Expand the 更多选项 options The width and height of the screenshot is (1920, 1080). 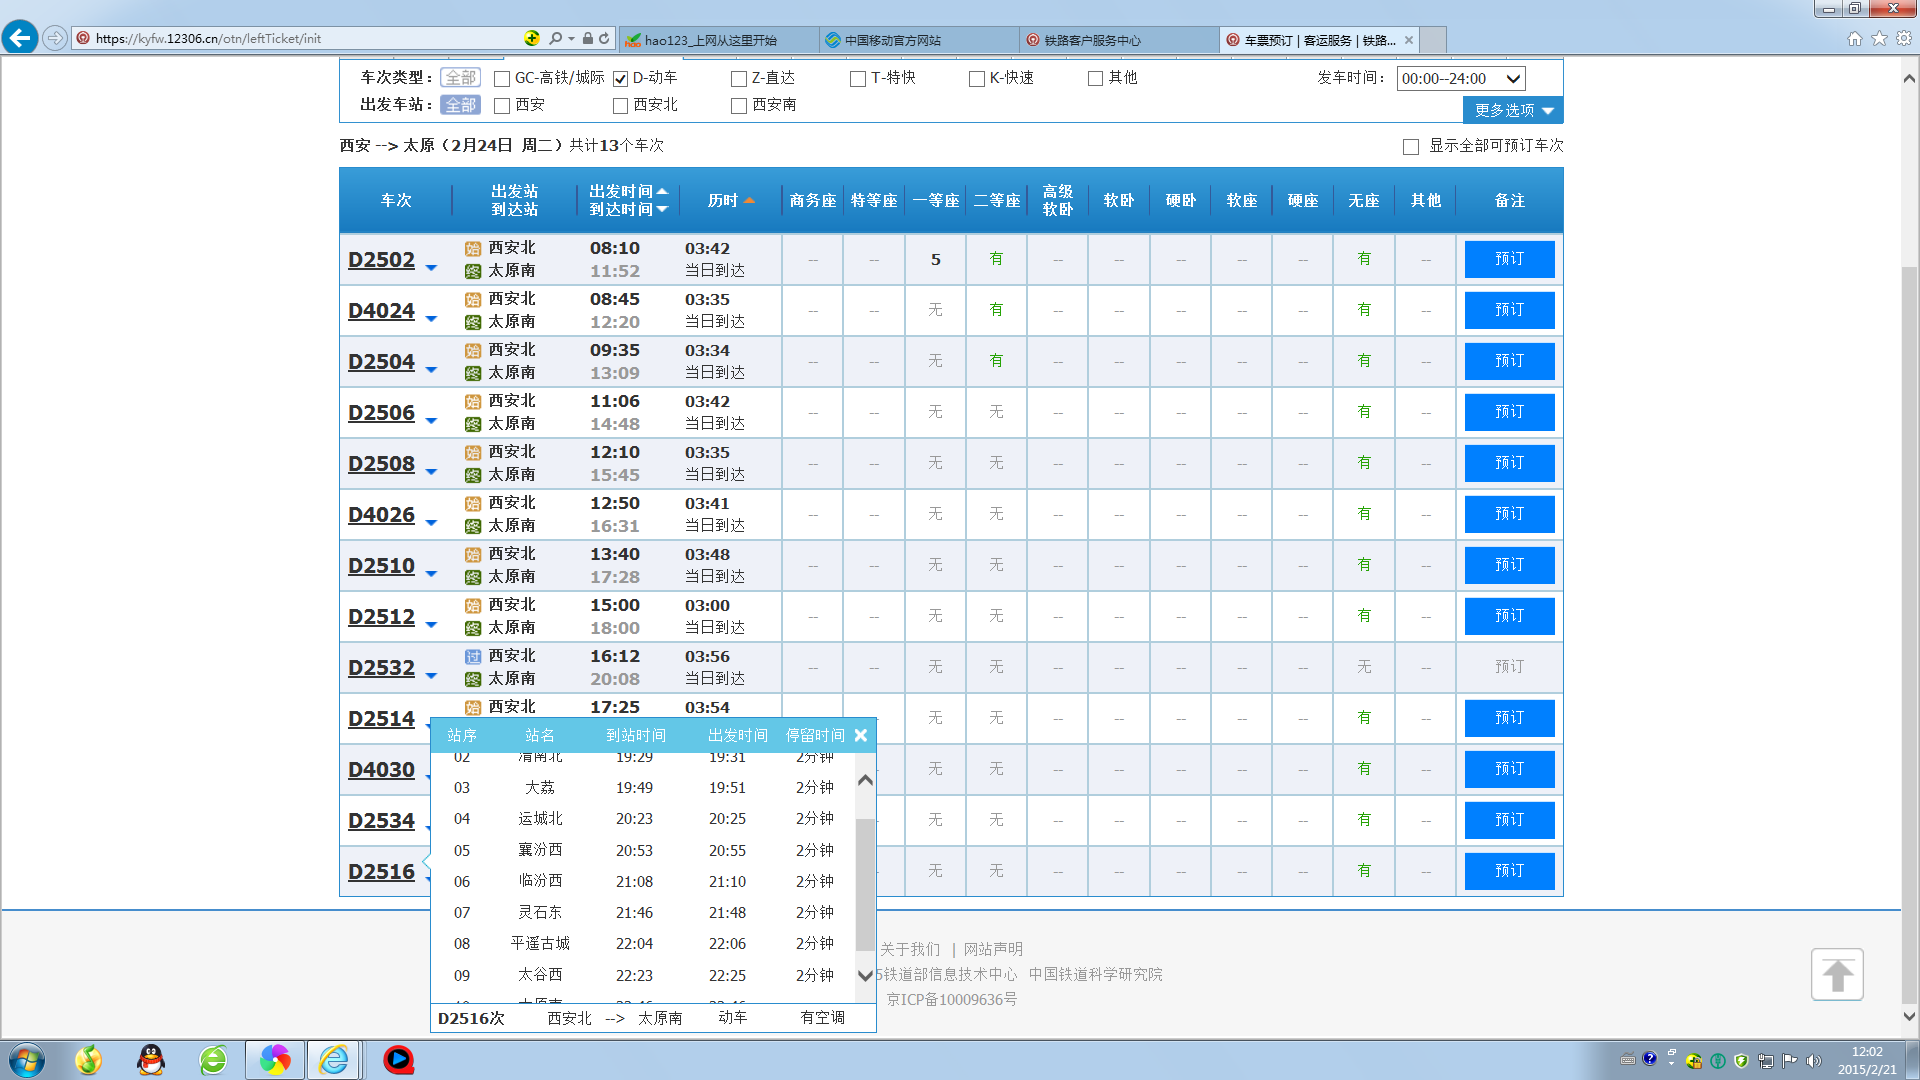(1513, 110)
